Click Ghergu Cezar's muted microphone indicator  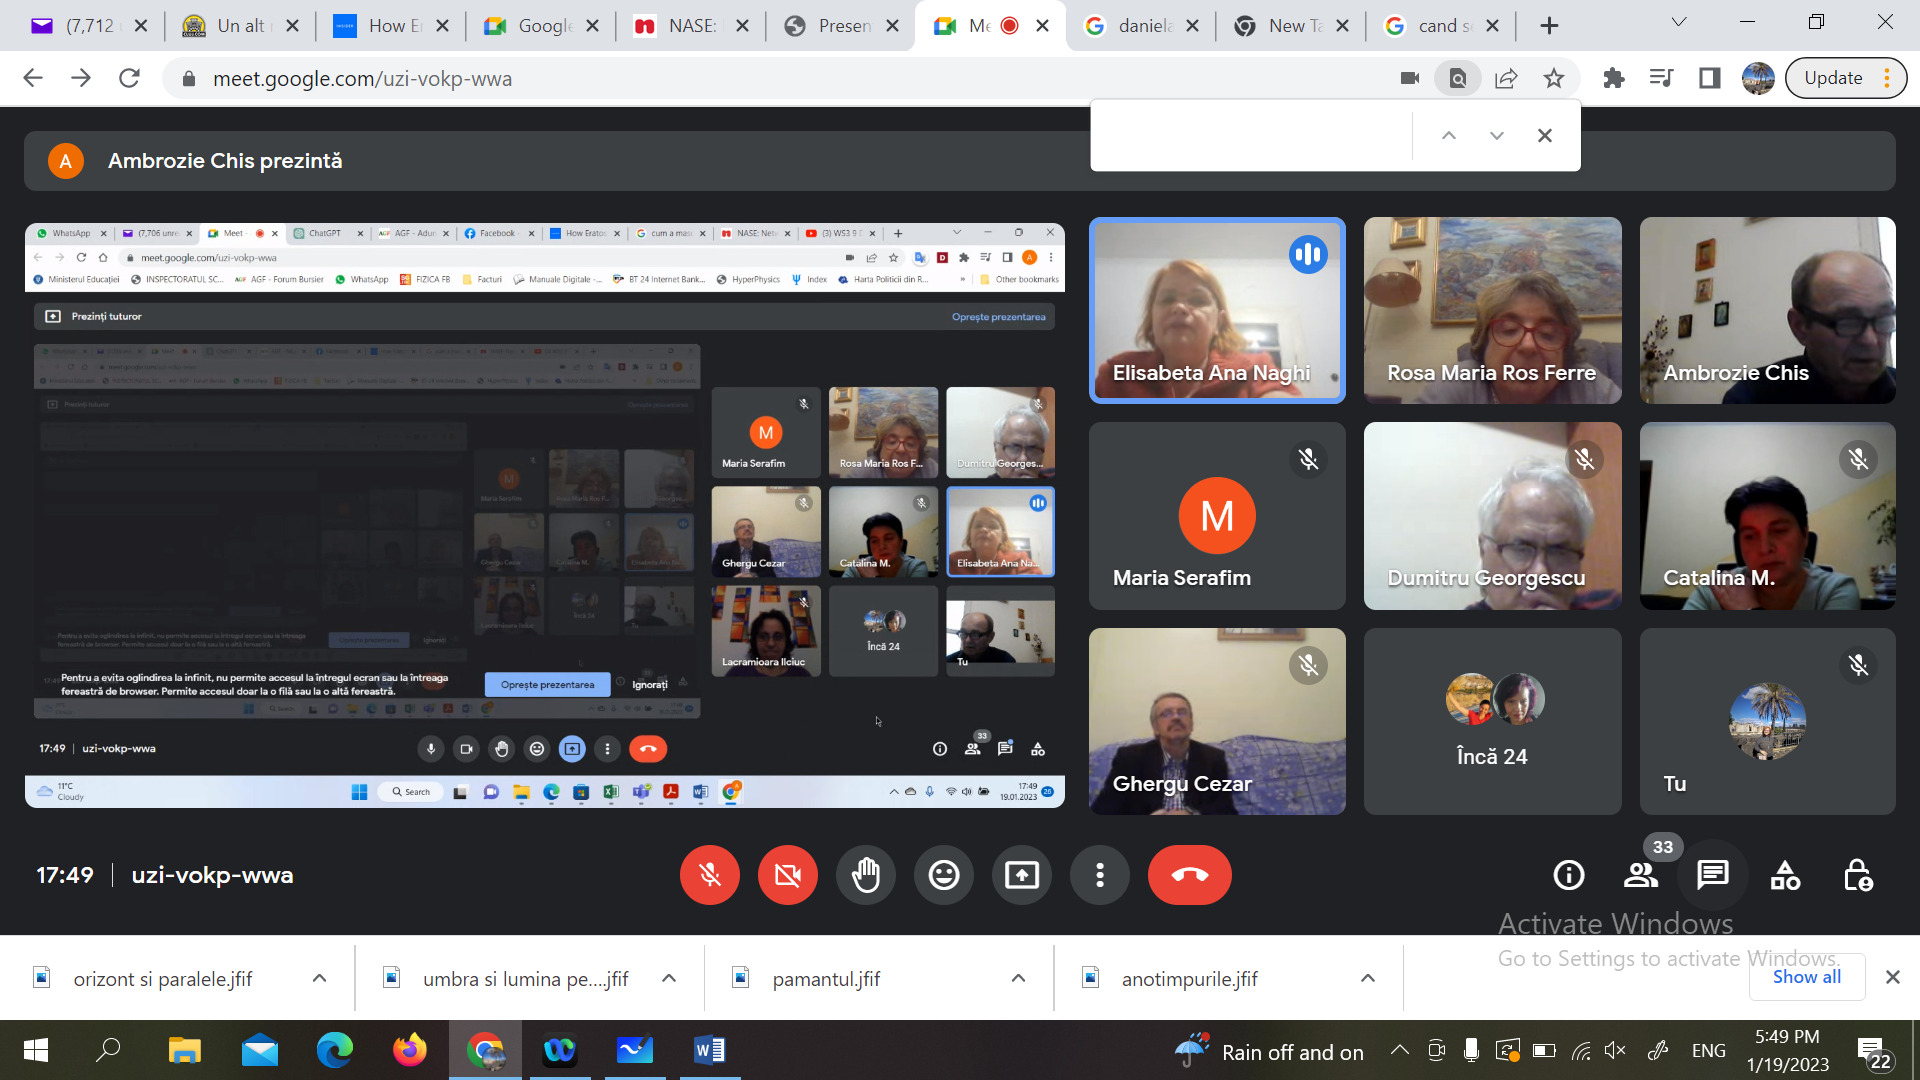(1308, 666)
